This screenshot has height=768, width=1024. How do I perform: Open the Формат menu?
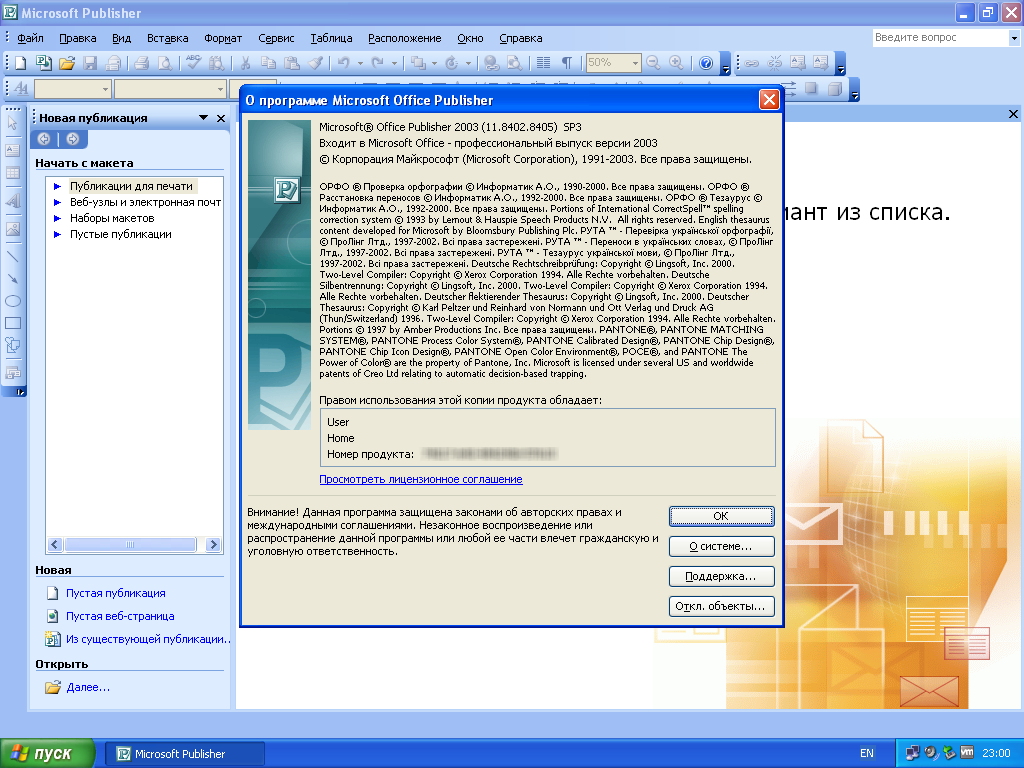click(x=223, y=39)
